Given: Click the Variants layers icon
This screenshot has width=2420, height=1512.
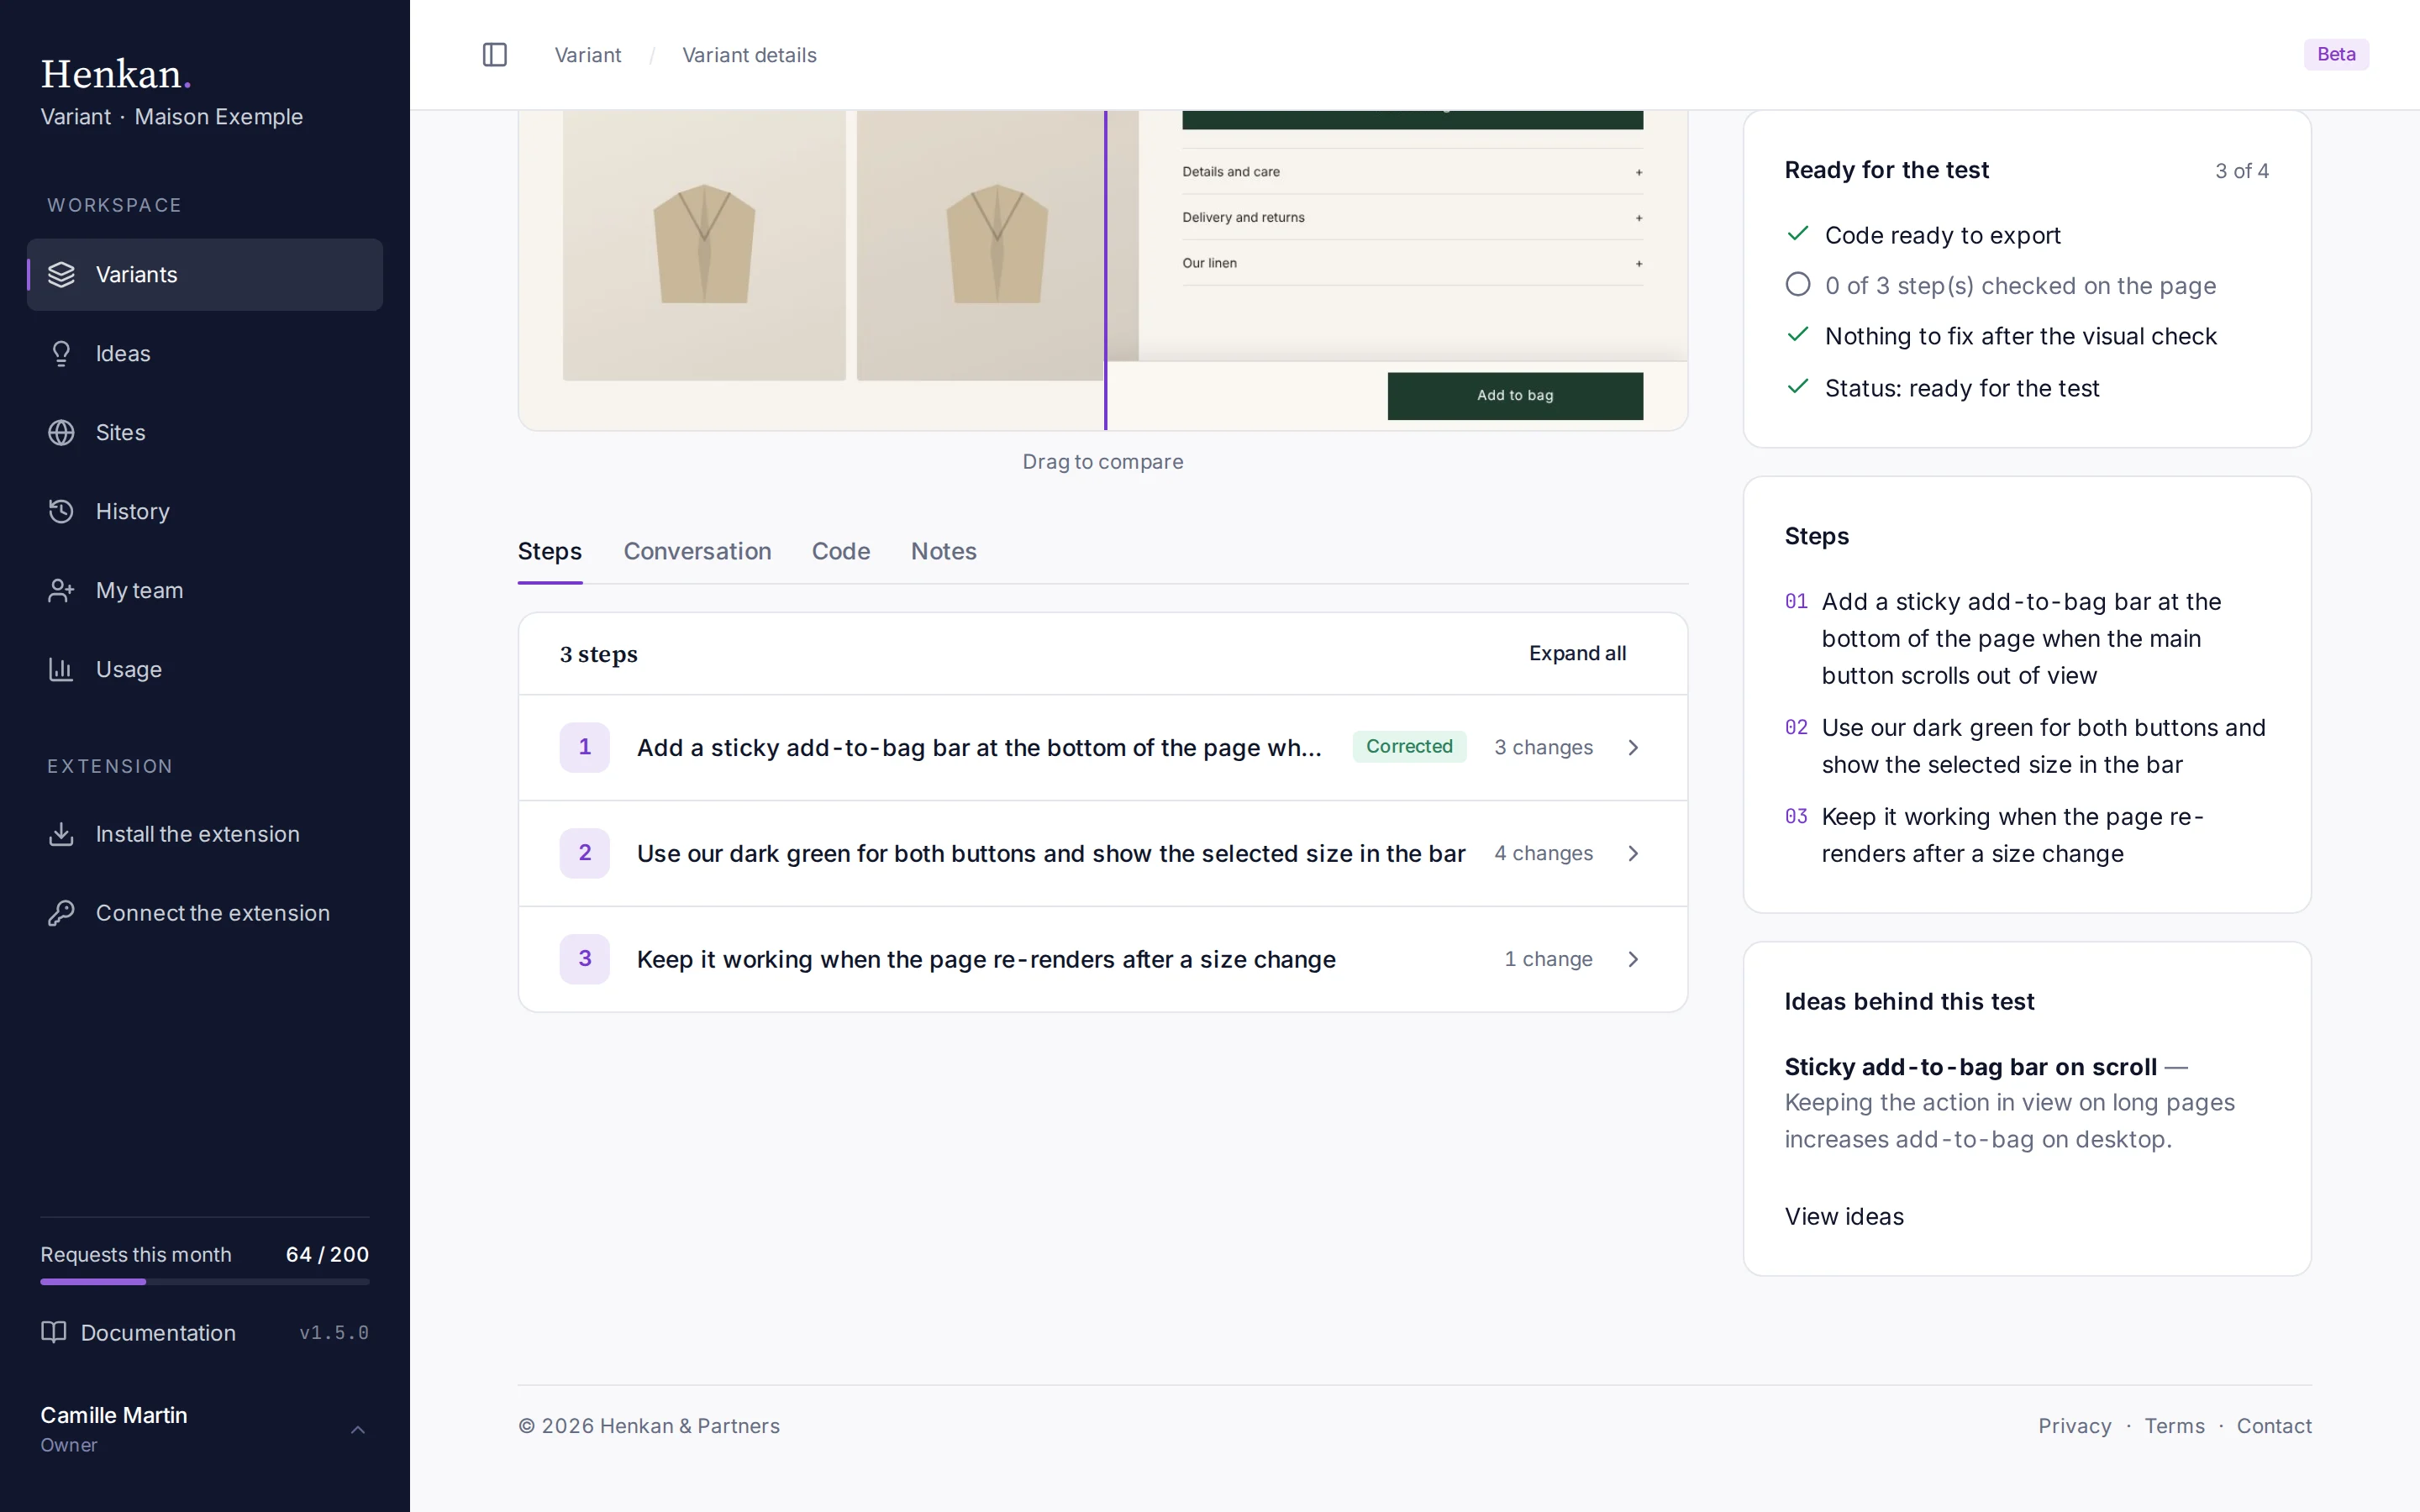Looking at the screenshot, I should point(62,275).
